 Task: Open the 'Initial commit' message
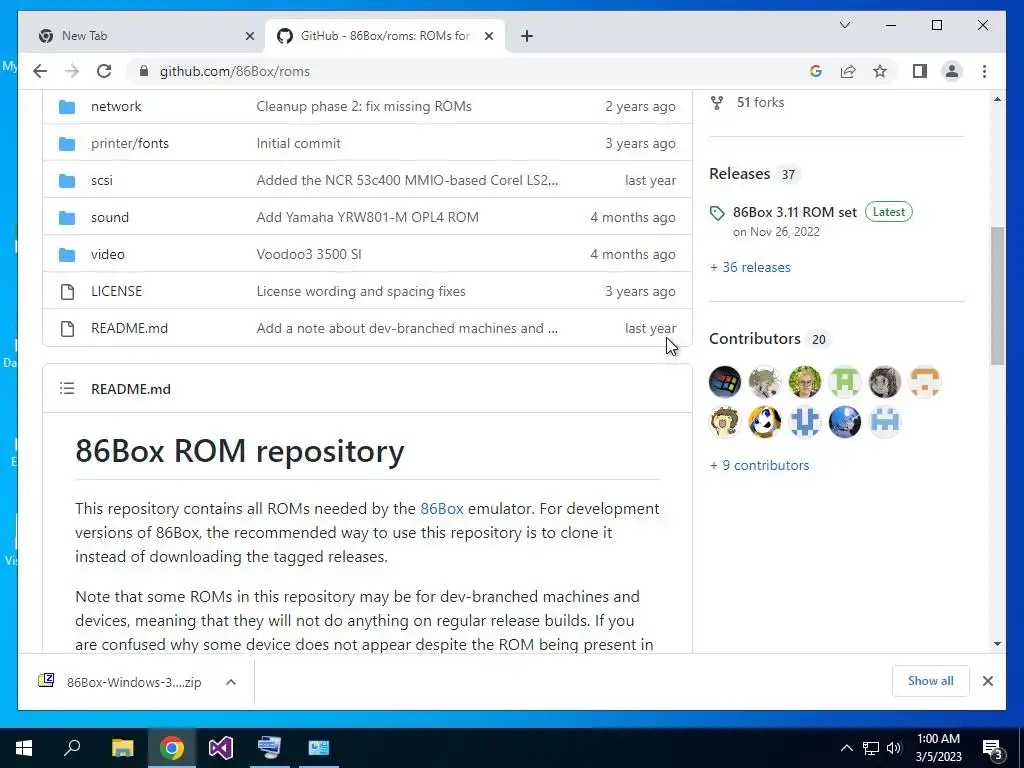298,143
